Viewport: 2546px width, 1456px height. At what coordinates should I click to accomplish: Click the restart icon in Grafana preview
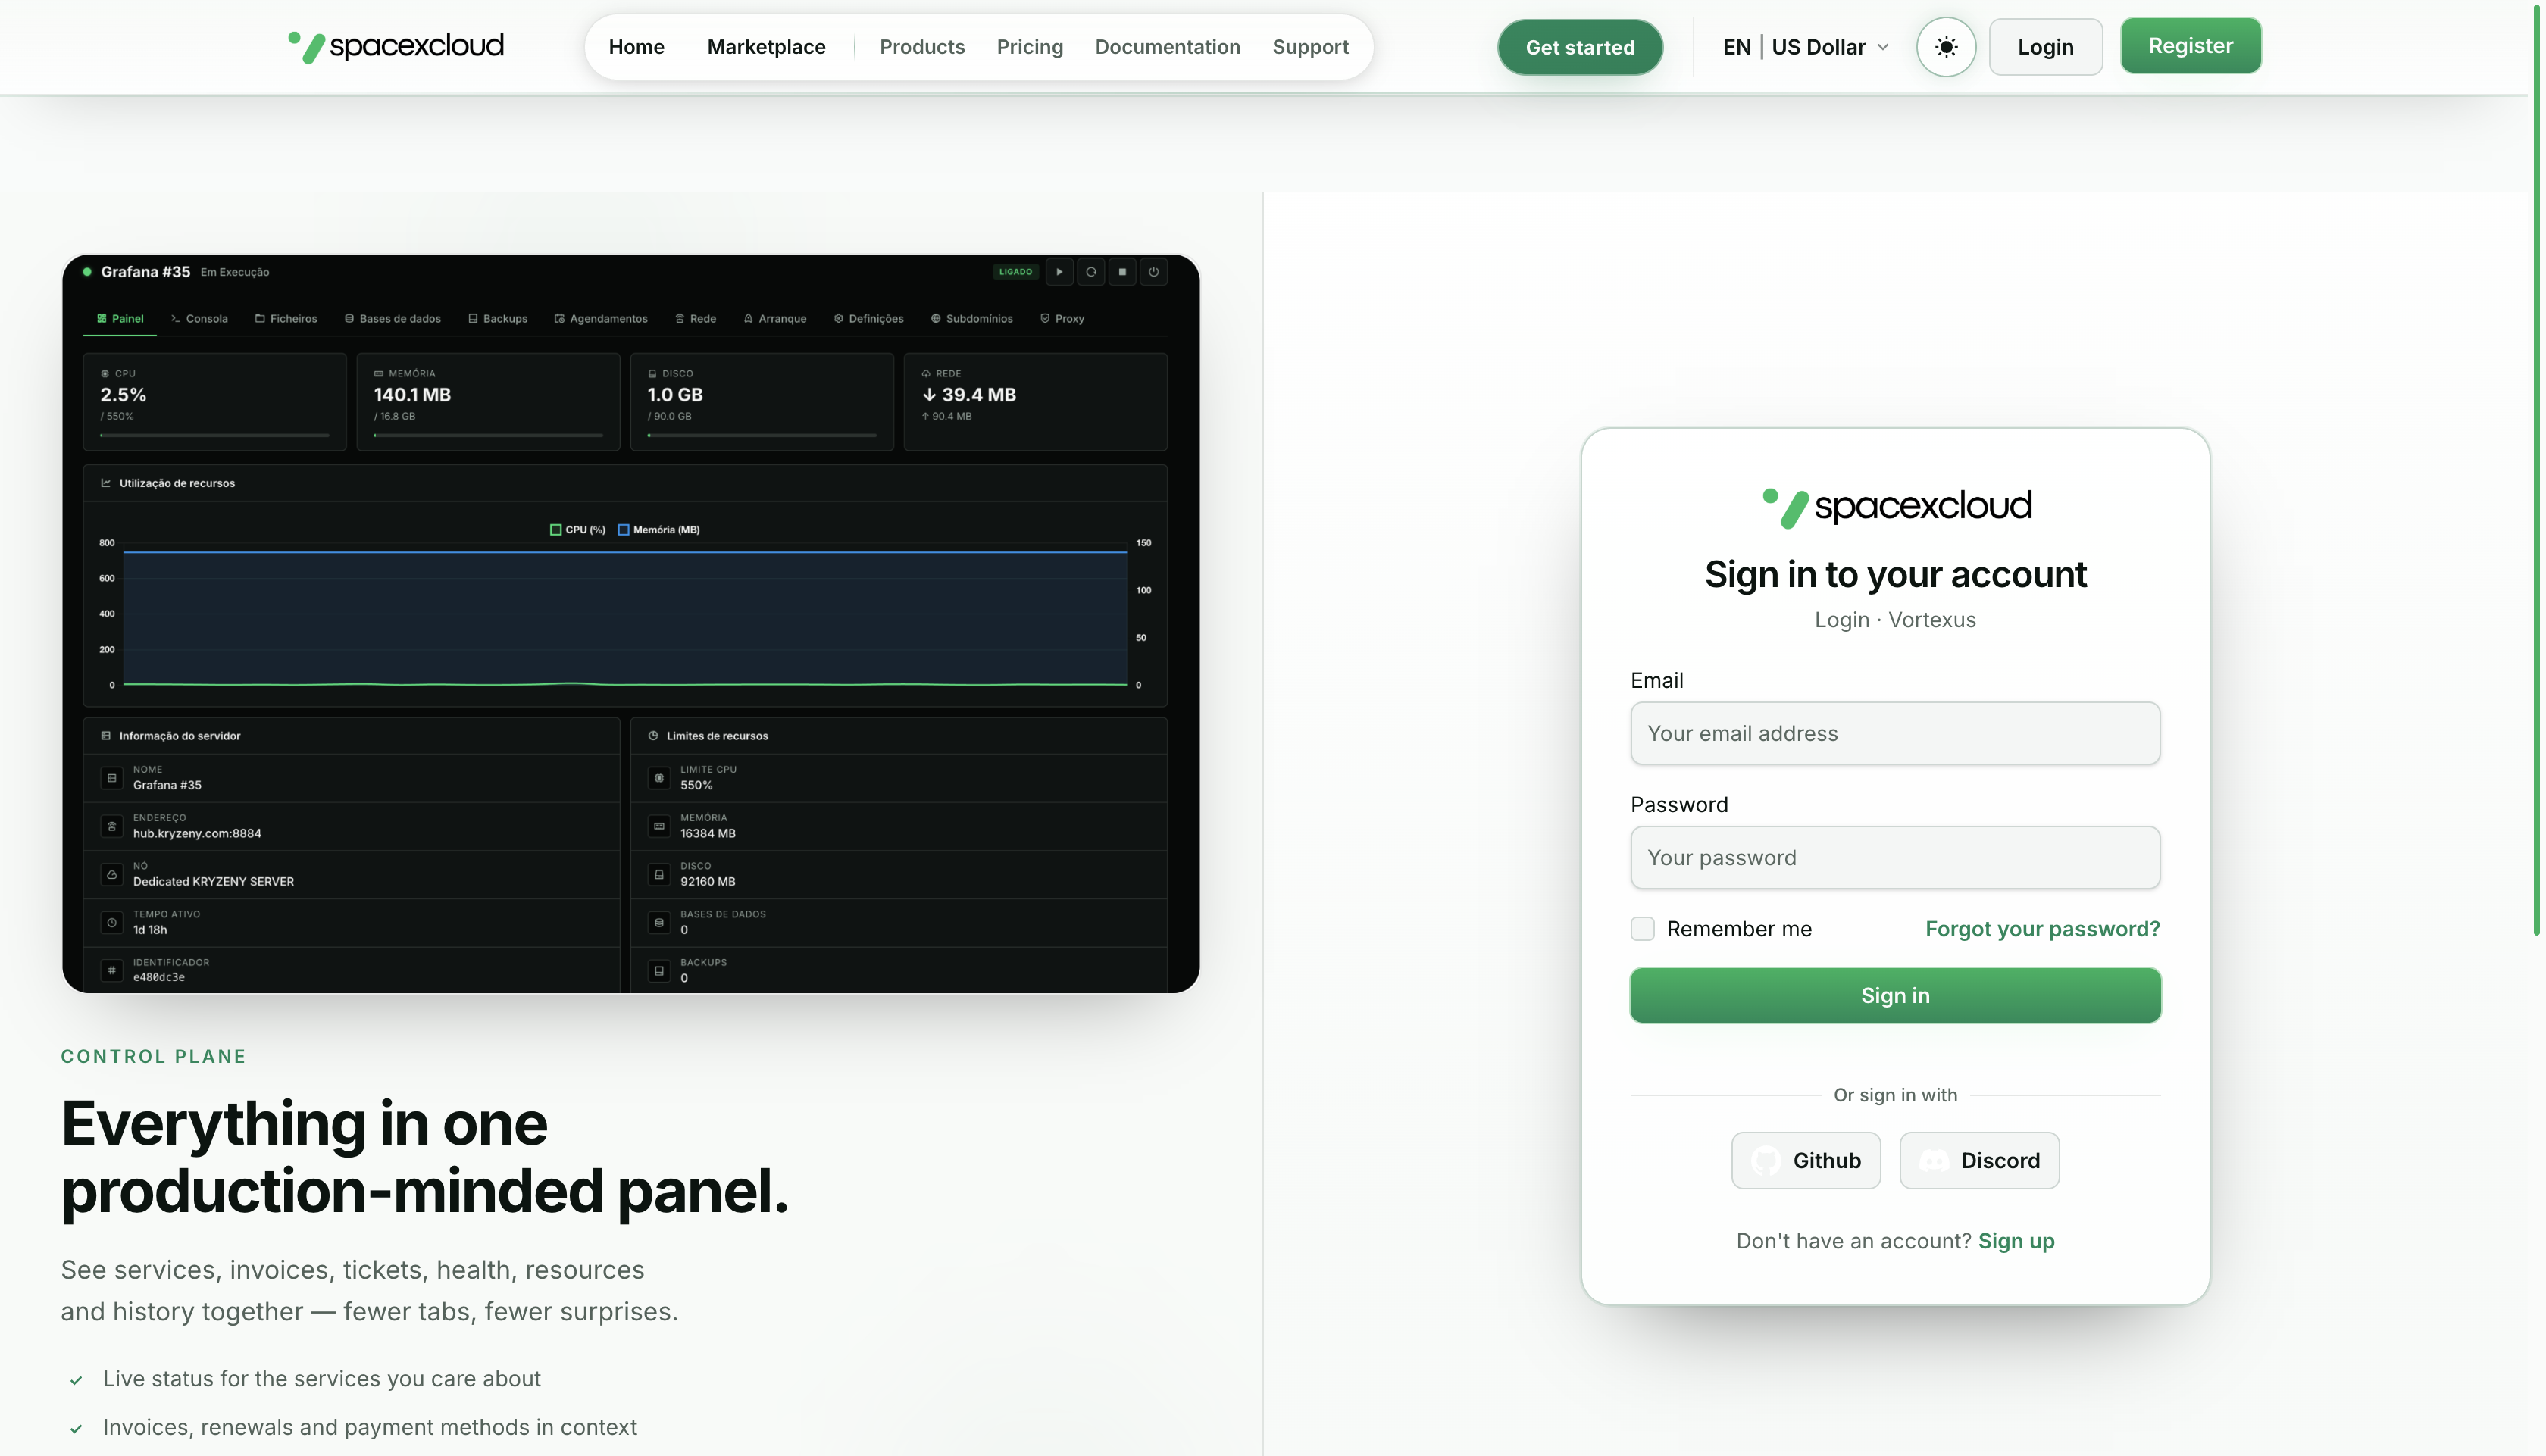click(x=1091, y=272)
